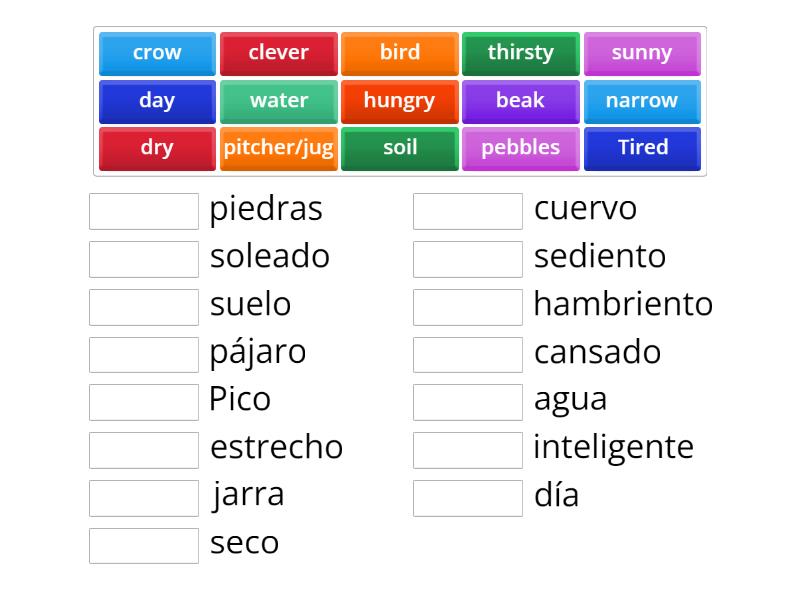Click the answer box beside 'cuervo'
This screenshot has height=600, width=800.
click(x=467, y=210)
